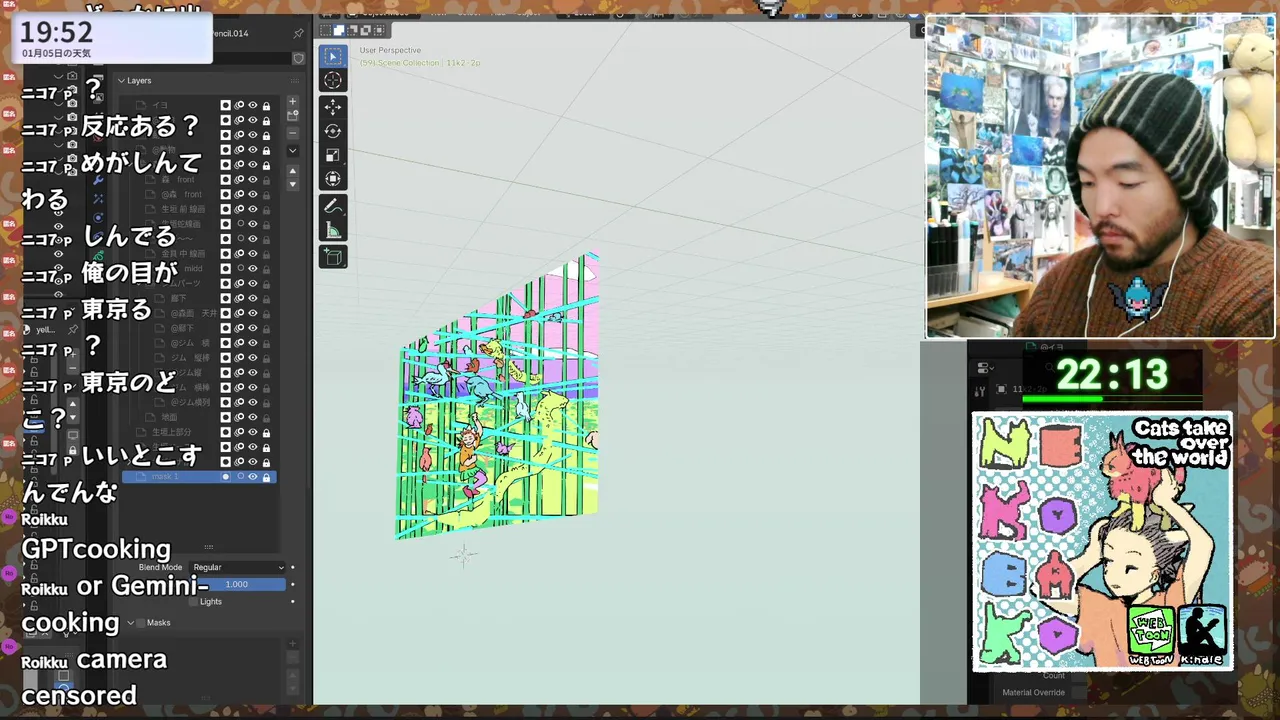Click the 22:13 timer display

tap(1111, 375)
